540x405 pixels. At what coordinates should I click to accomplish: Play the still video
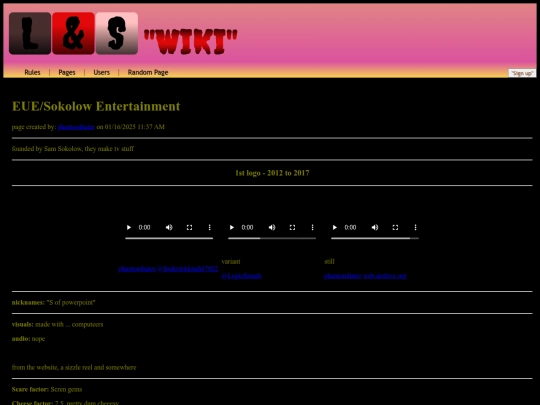pos(335,227)
